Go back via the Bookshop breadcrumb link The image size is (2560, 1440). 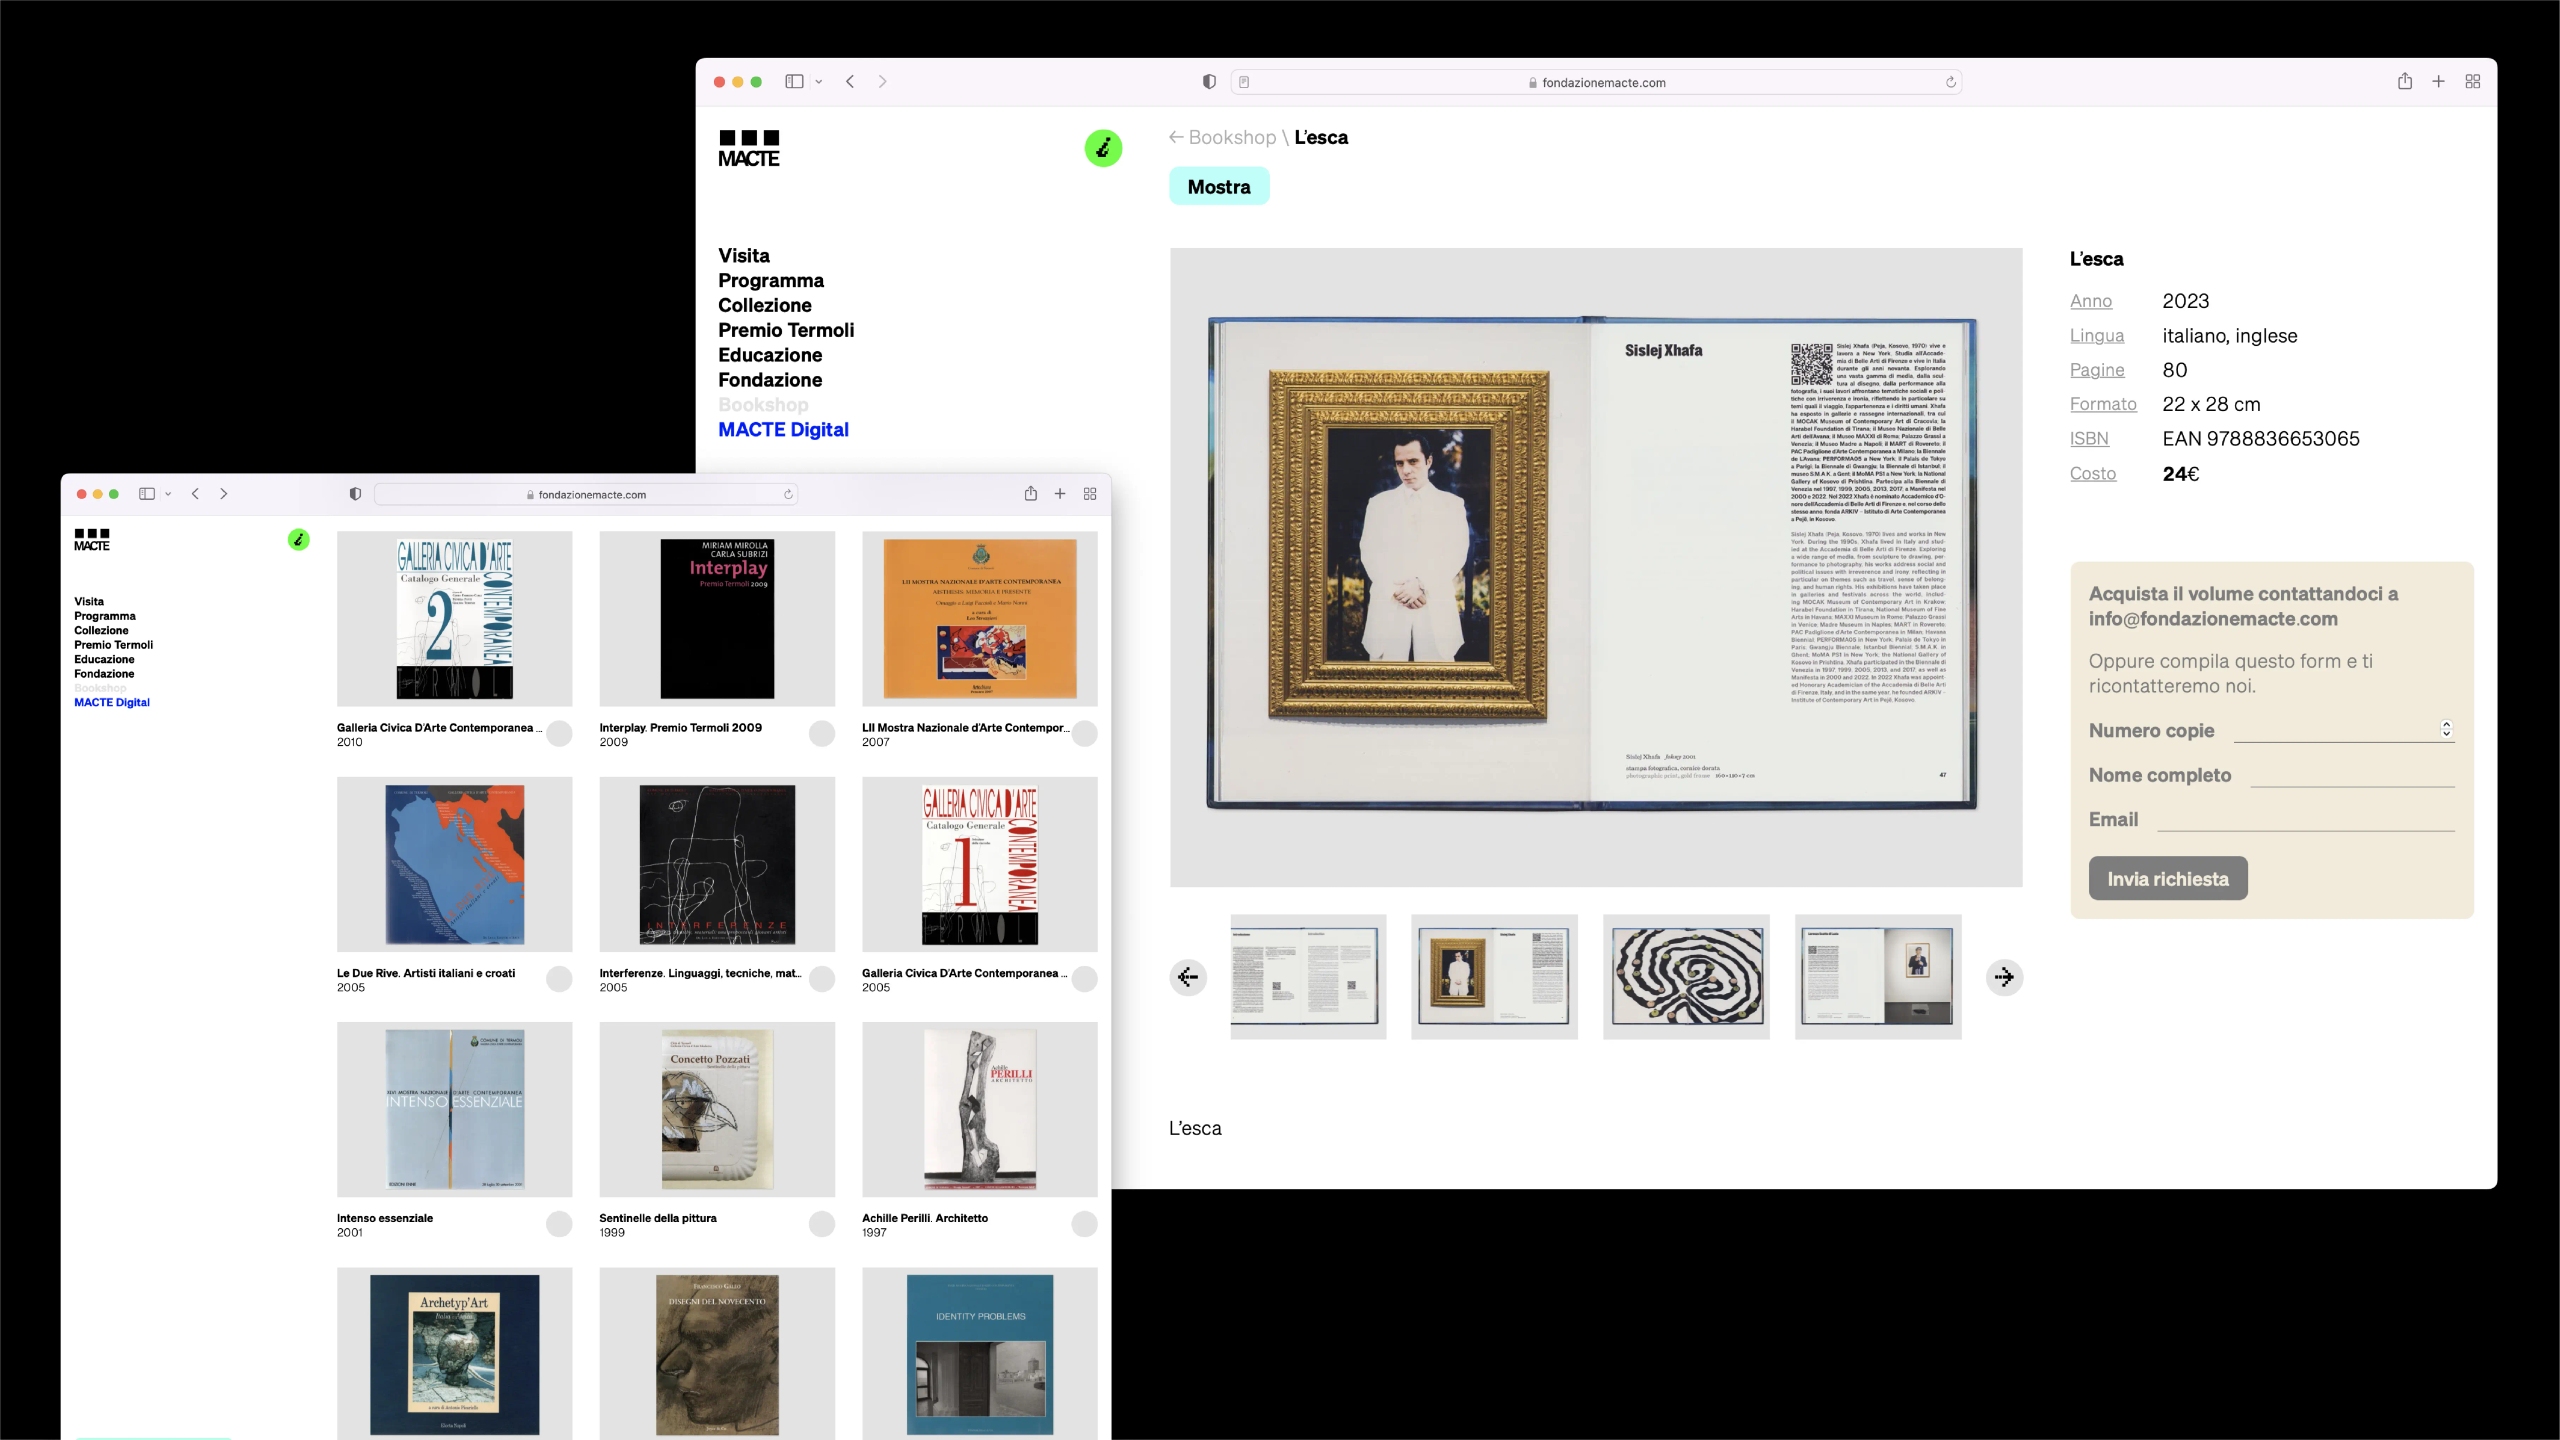pos(1231,137)
